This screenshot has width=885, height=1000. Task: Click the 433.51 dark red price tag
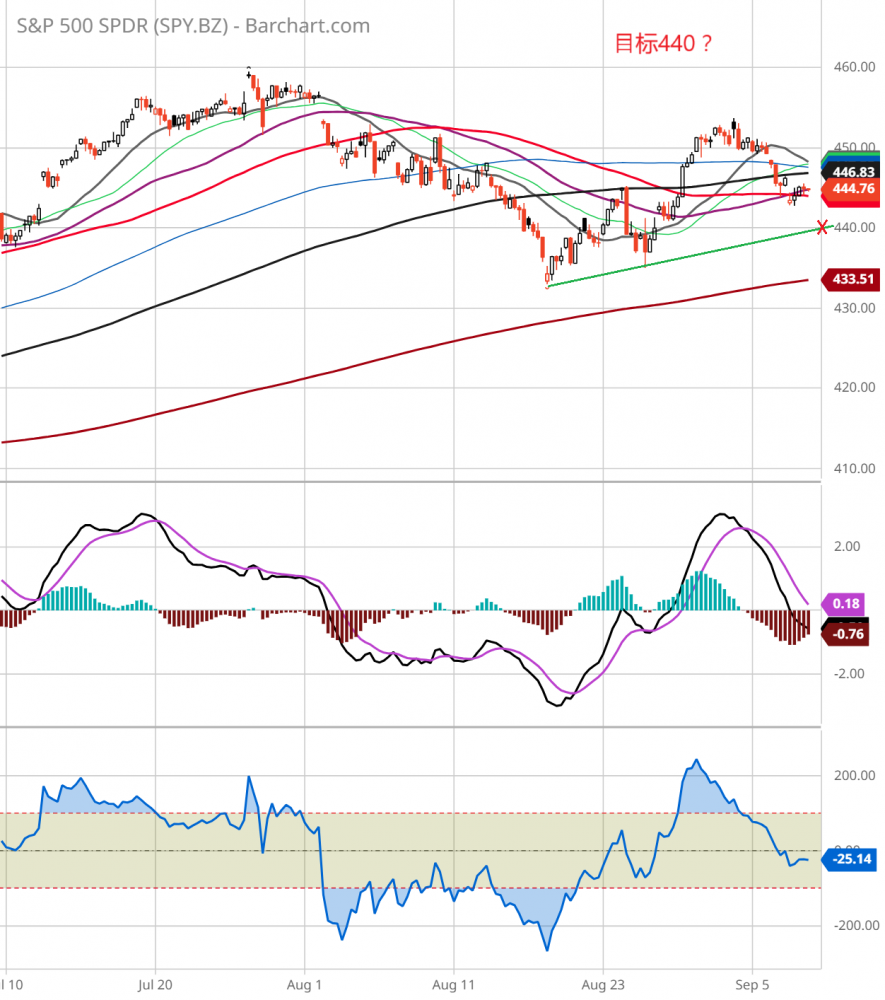tap(852, 279)
